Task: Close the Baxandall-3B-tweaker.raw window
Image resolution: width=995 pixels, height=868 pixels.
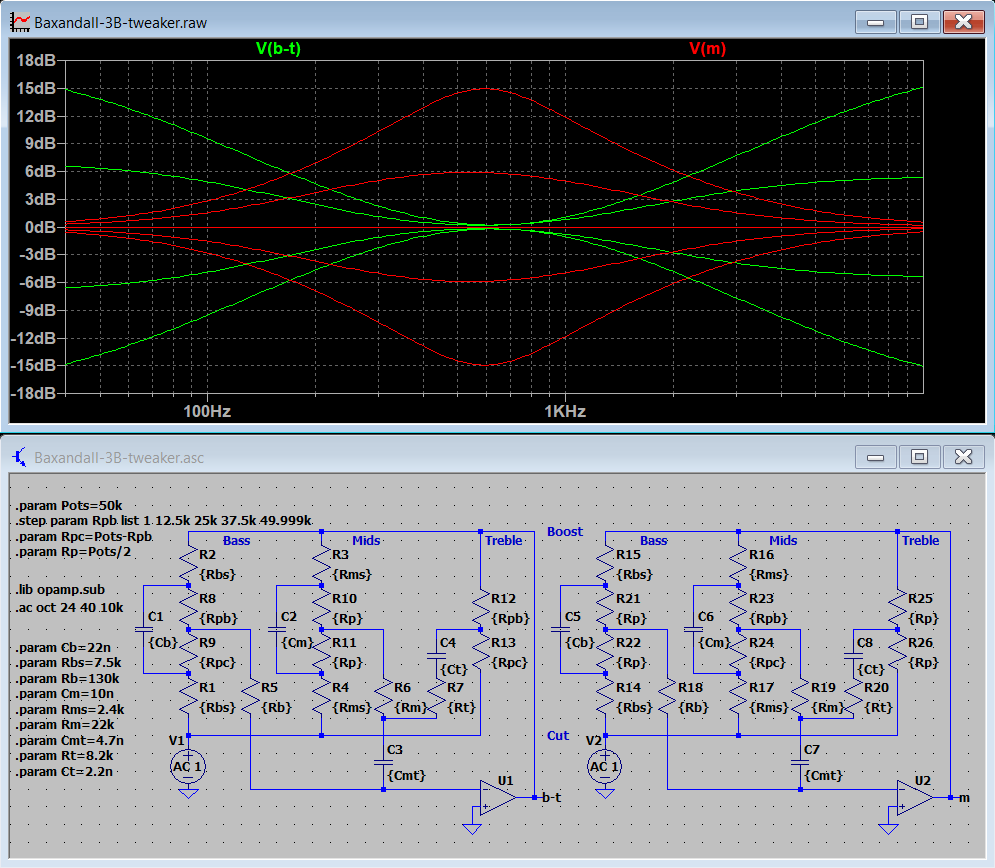Action: tap(963, 22)
